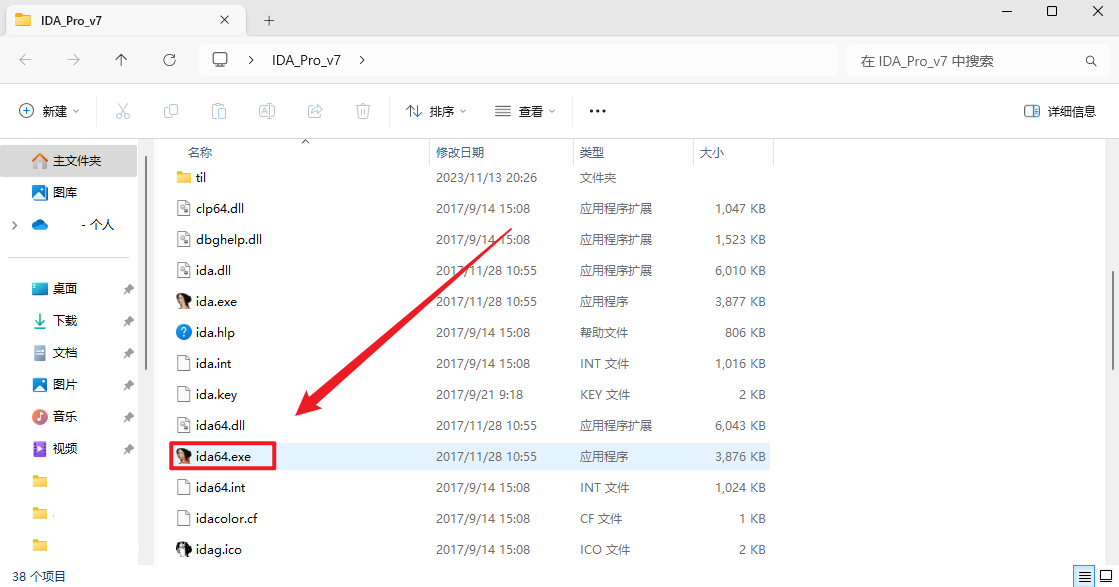Click the search magnifier icon
Screen dimensions: 1119x587
[1090, 61]
